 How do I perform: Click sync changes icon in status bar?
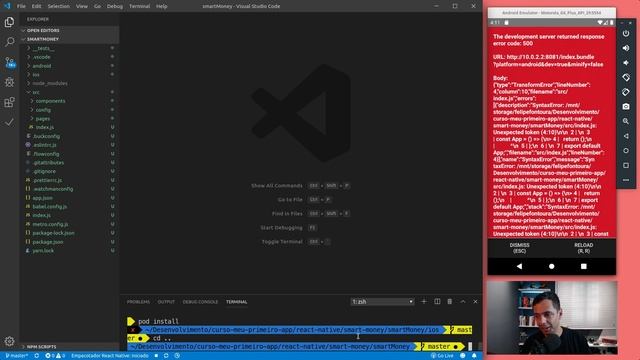36,356
